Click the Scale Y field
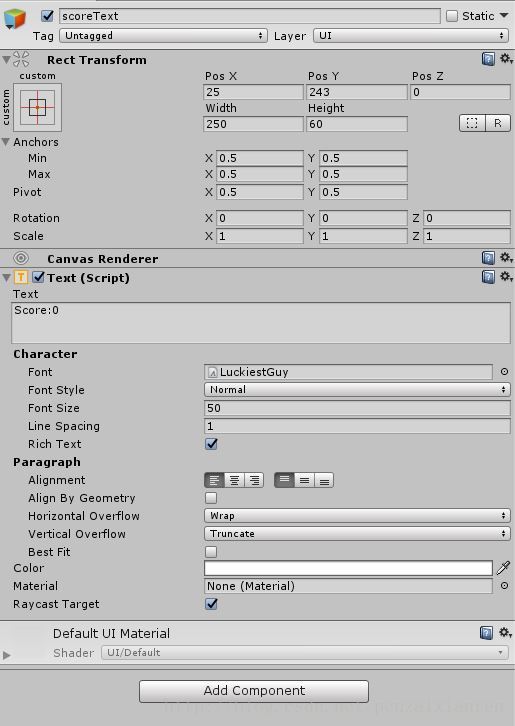515x726 pixels. coord(364,236)
